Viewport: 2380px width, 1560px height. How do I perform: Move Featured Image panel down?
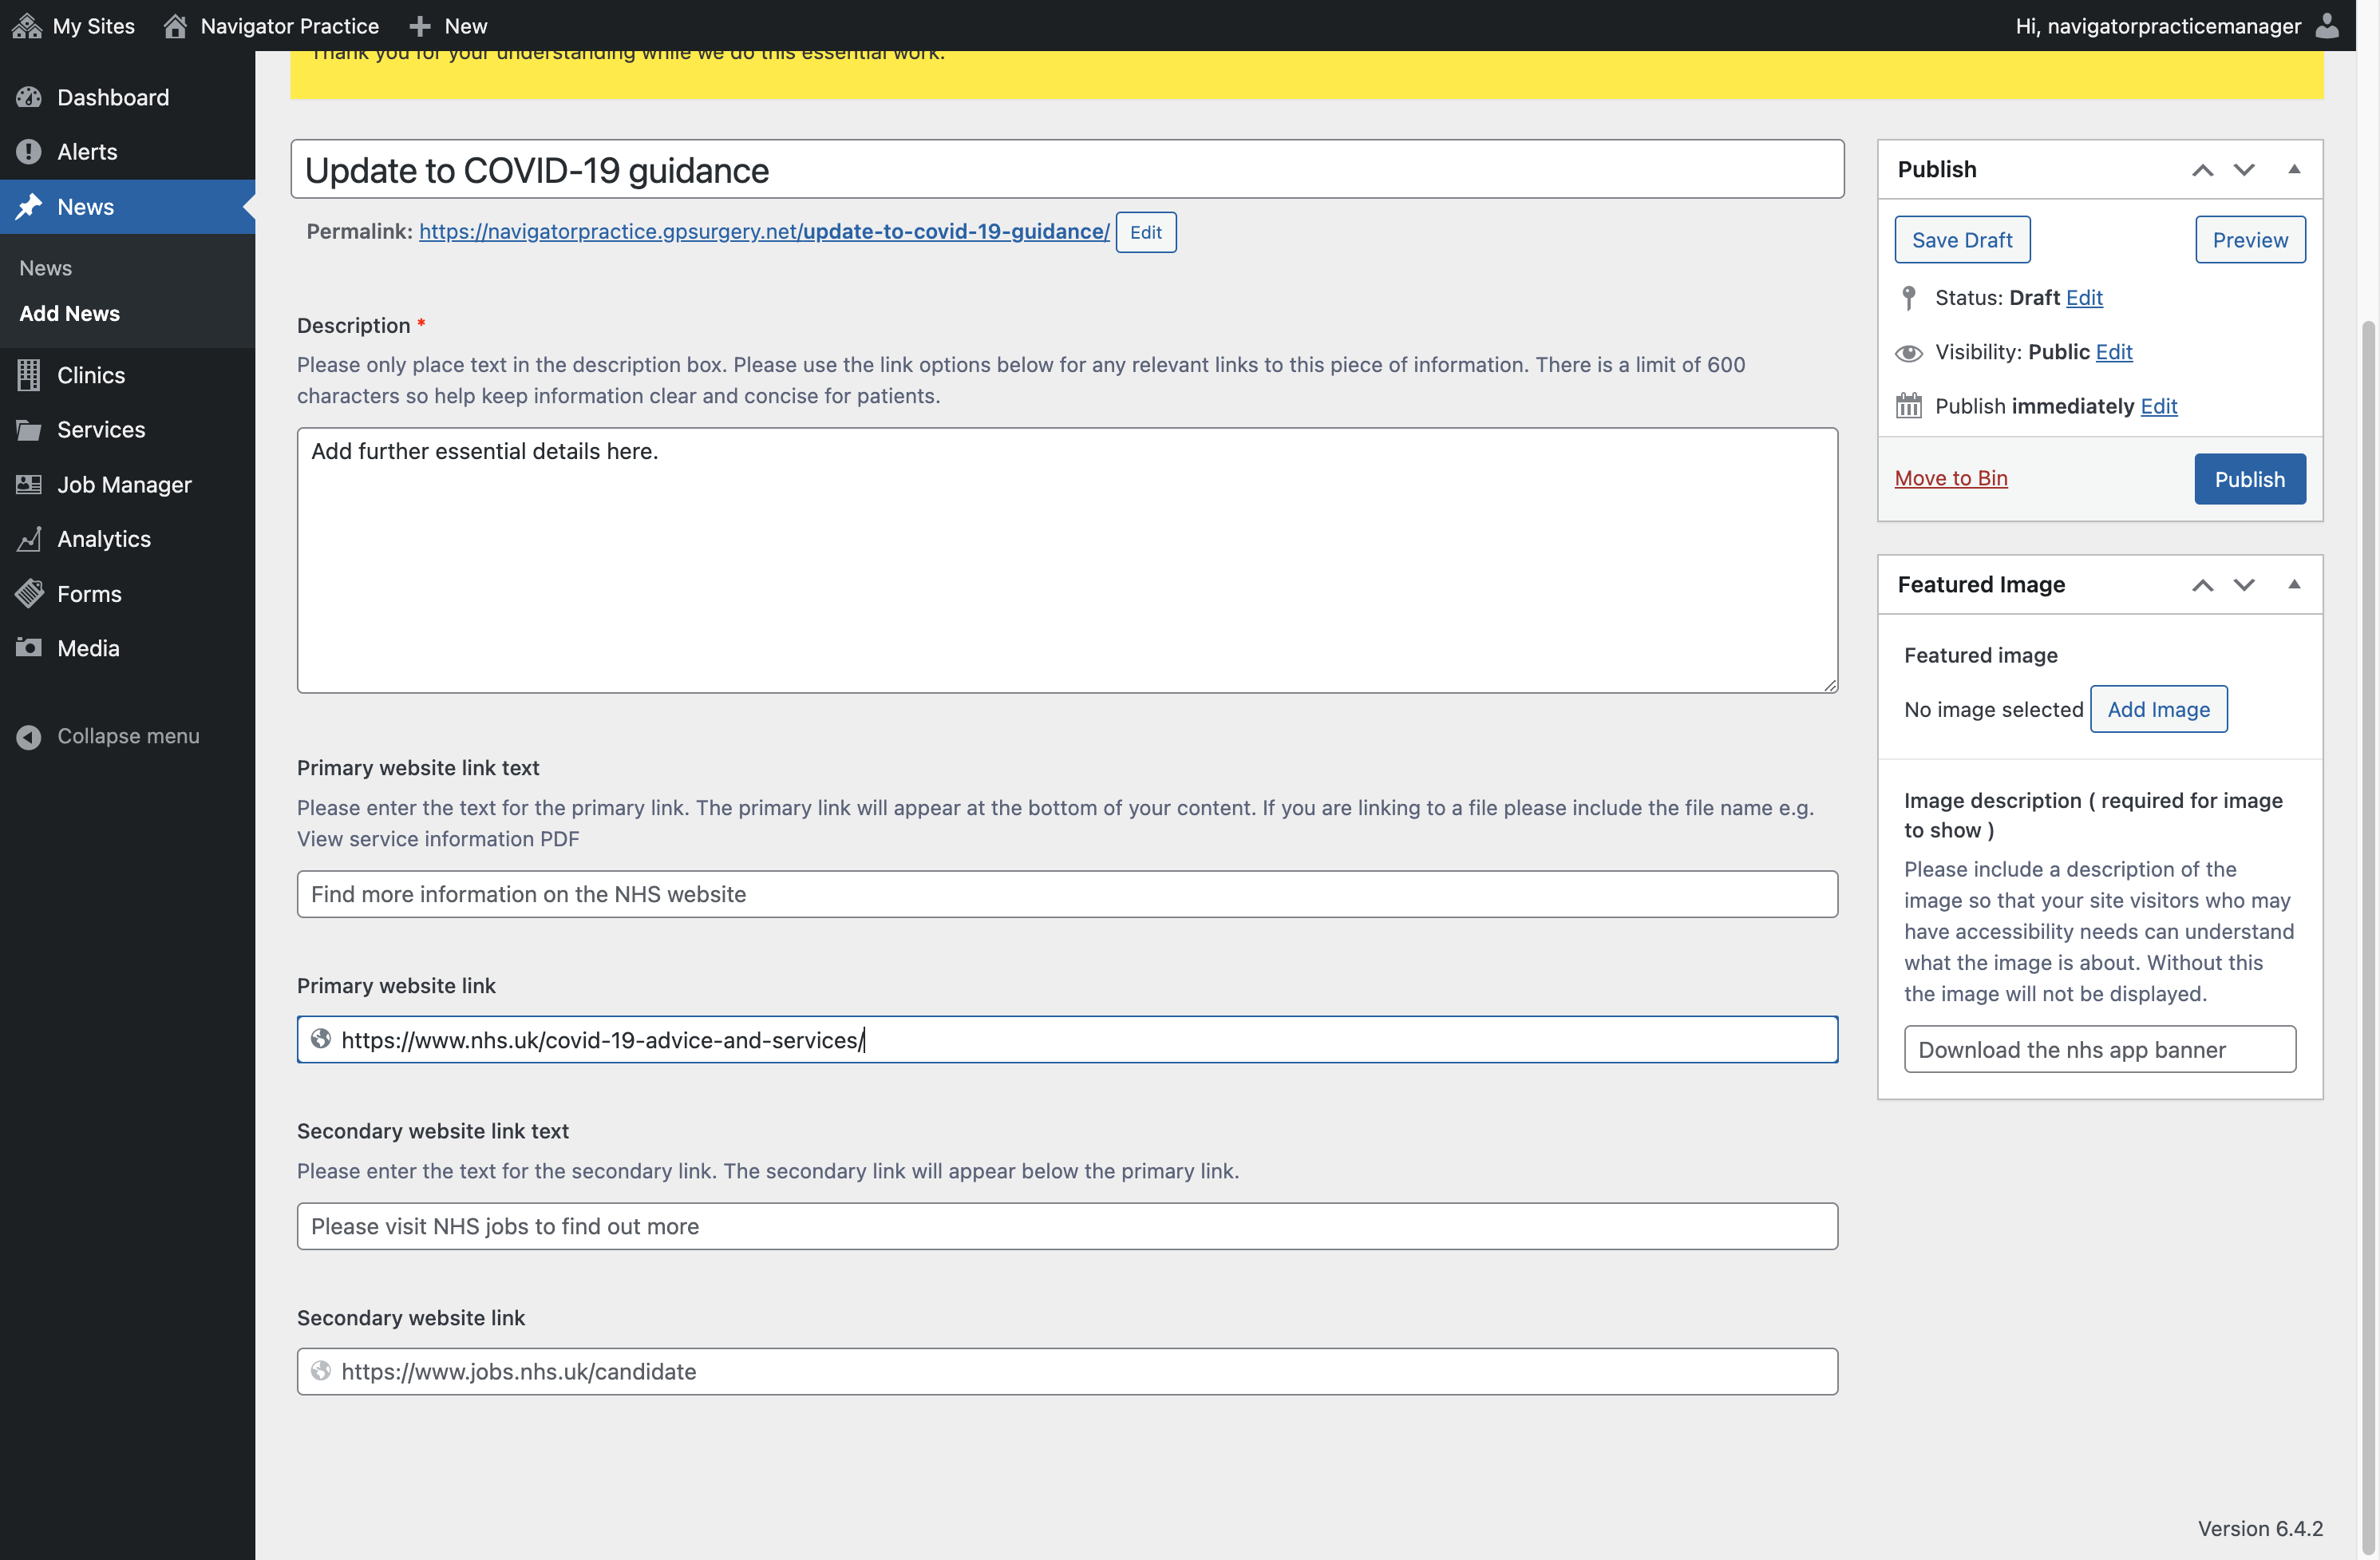click(x=2244, y=585)
